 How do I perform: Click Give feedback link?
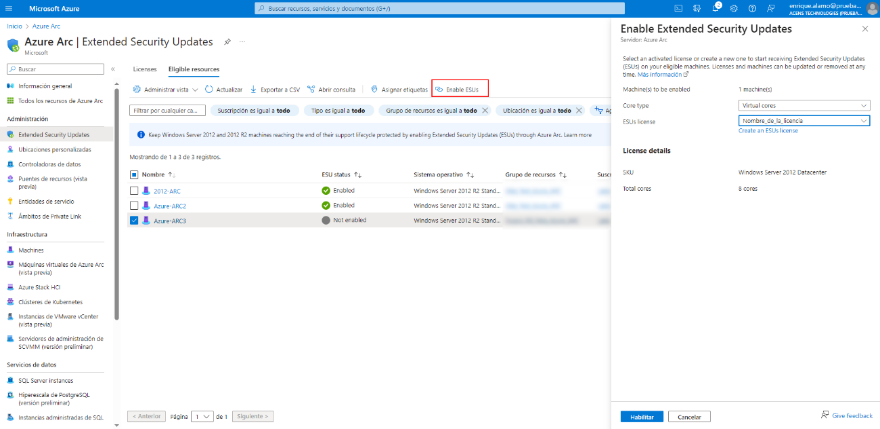coord(846,416)
